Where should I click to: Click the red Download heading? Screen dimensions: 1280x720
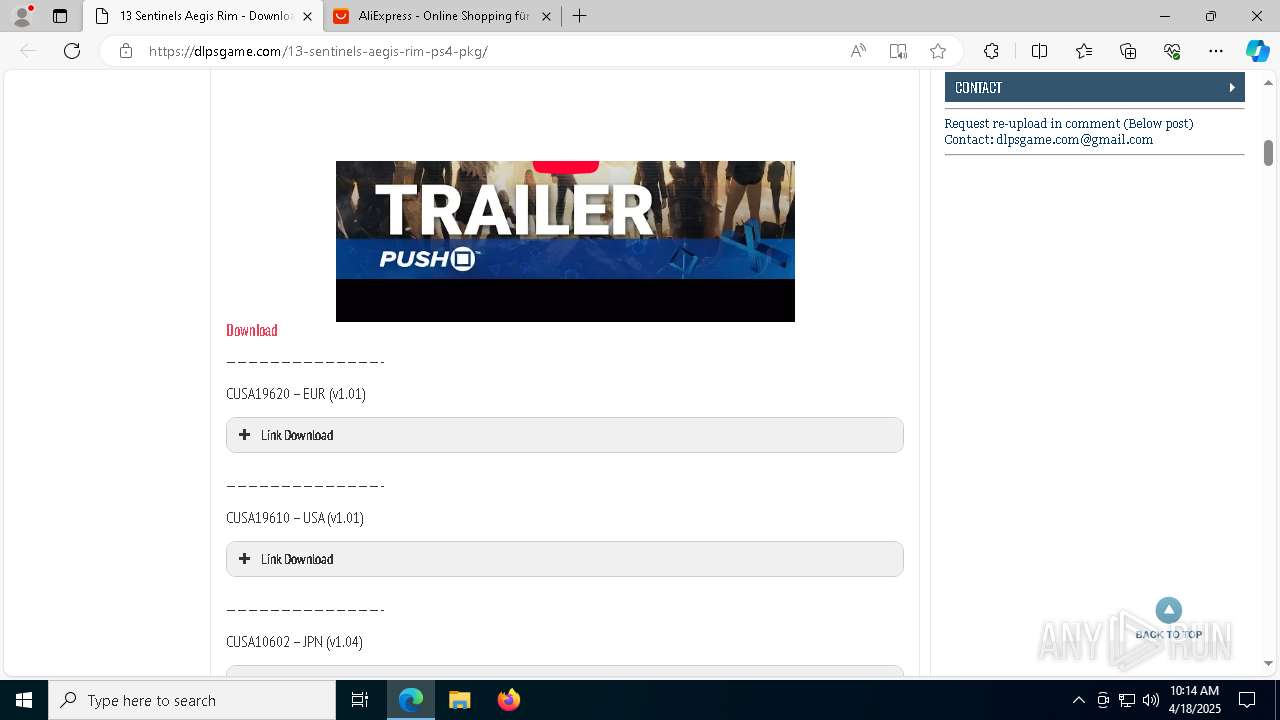pyautogui.click(x=252, y=330)
